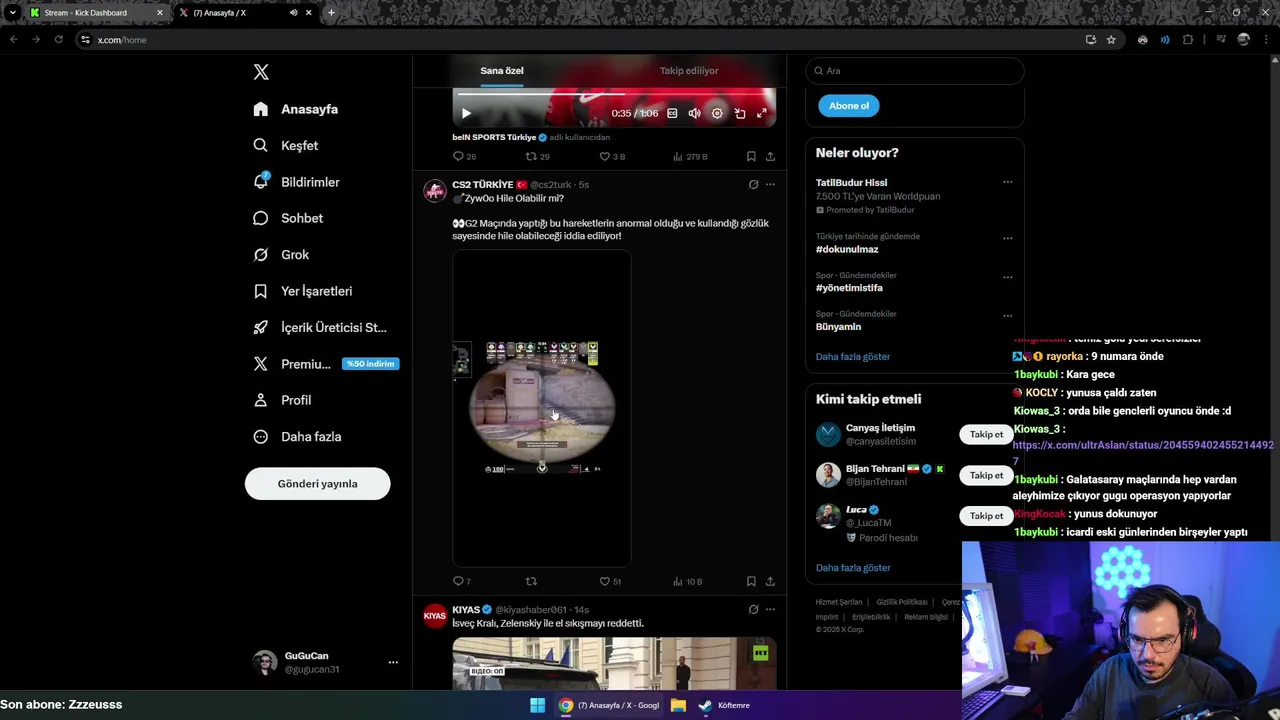Screen dimensions: 1280x720
Task: Open Sohbet messages
Action: point(288,218)
